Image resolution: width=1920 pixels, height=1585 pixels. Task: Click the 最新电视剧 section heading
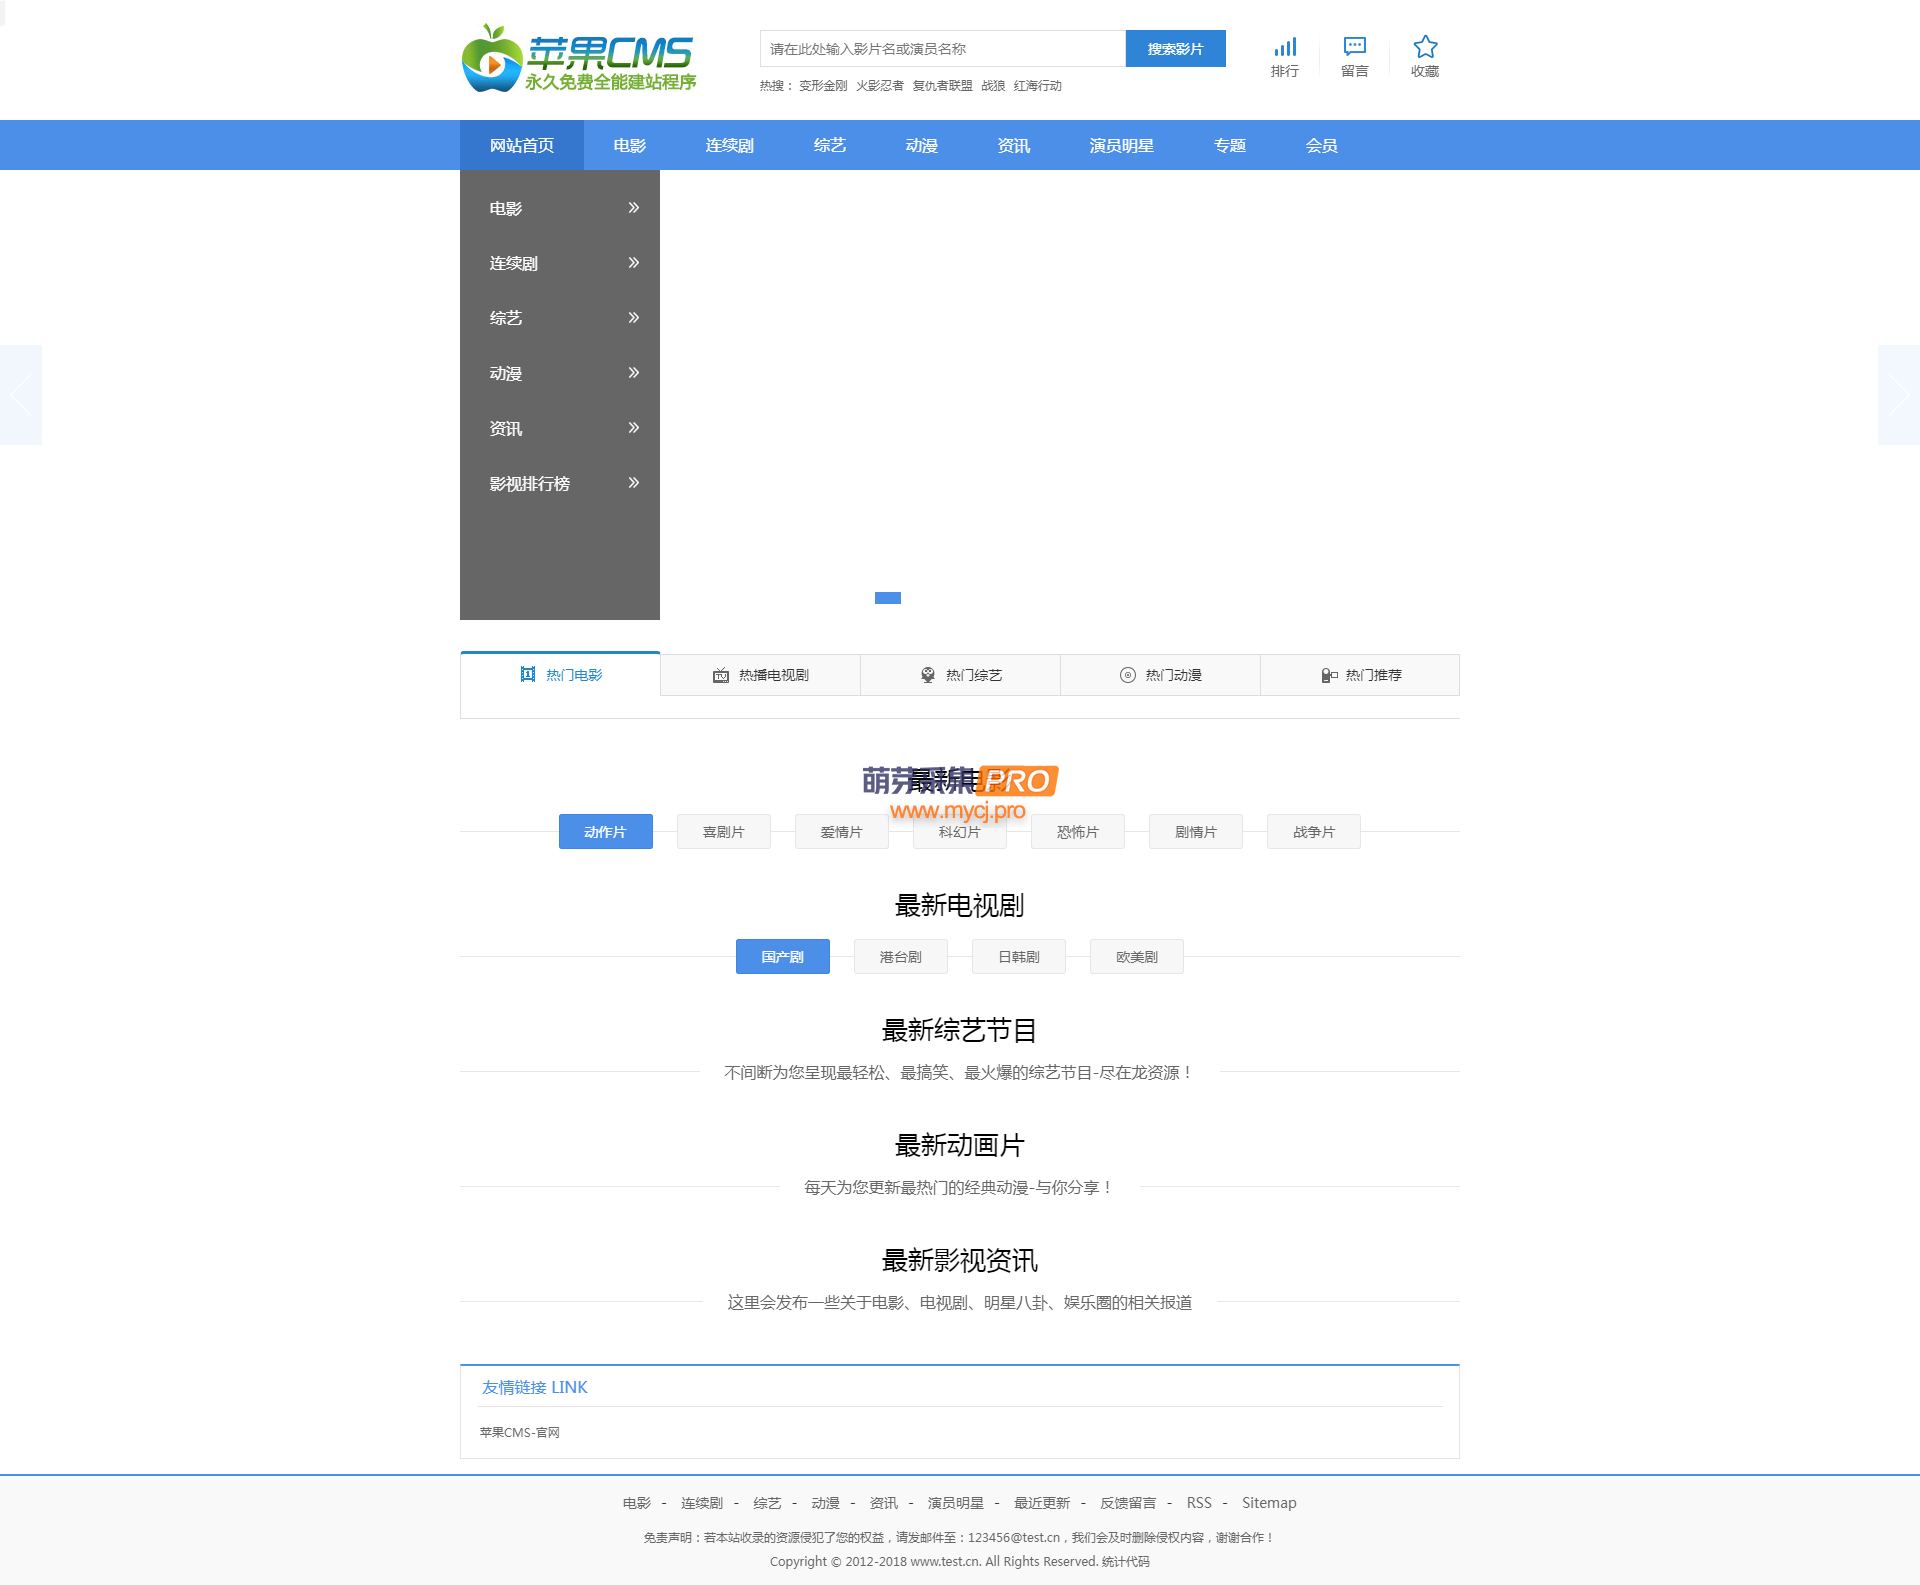(960, 906)
